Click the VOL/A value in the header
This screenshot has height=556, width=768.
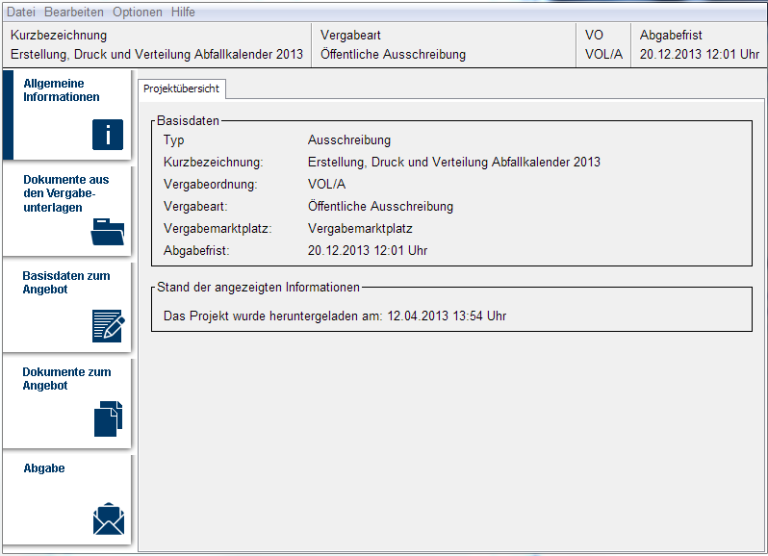[603, 55]
